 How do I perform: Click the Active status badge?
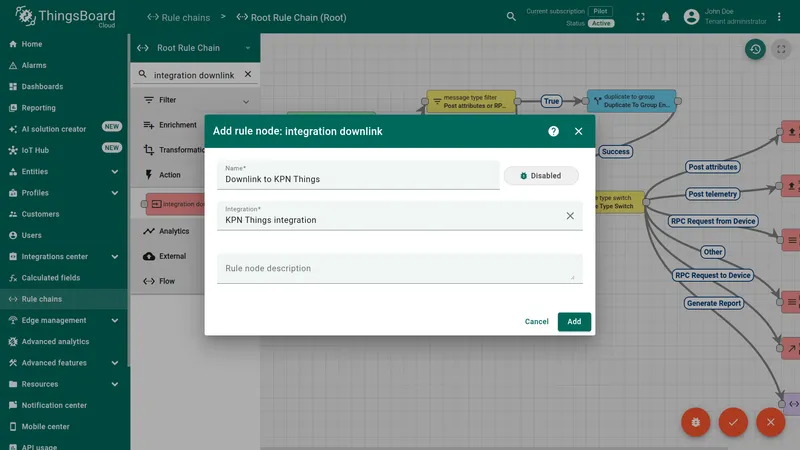tap(601, 23)
